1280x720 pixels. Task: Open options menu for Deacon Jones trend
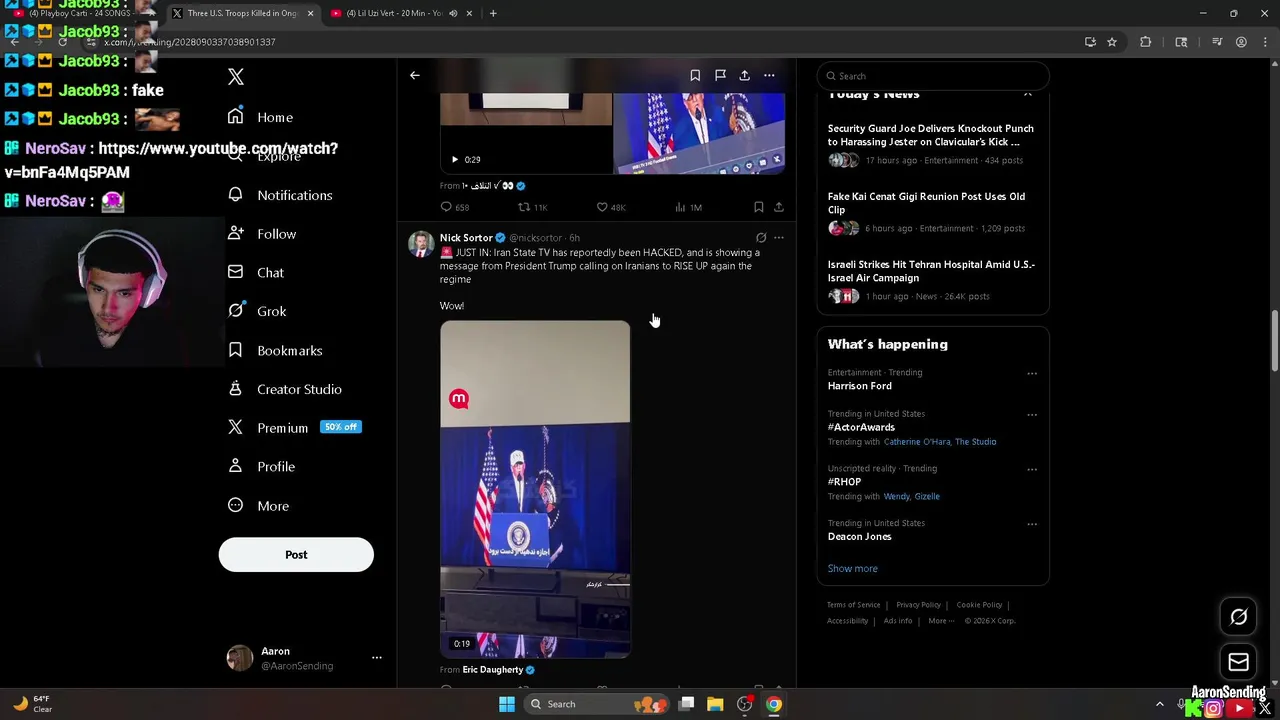1032,524
